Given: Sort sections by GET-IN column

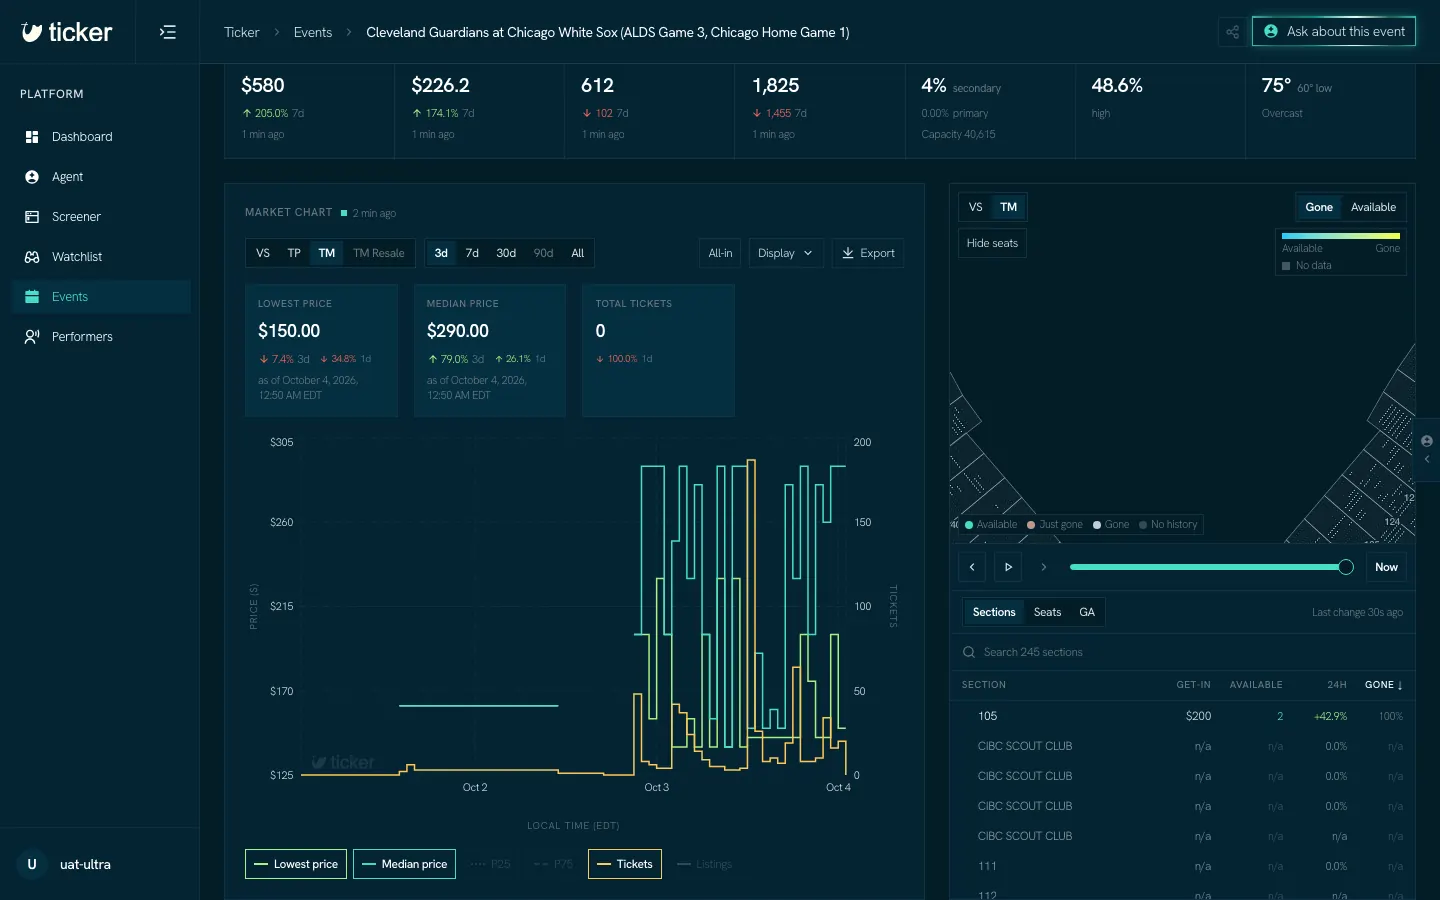Looking at the screenshot, I should pyautogui.click(x=1193, y=685).
